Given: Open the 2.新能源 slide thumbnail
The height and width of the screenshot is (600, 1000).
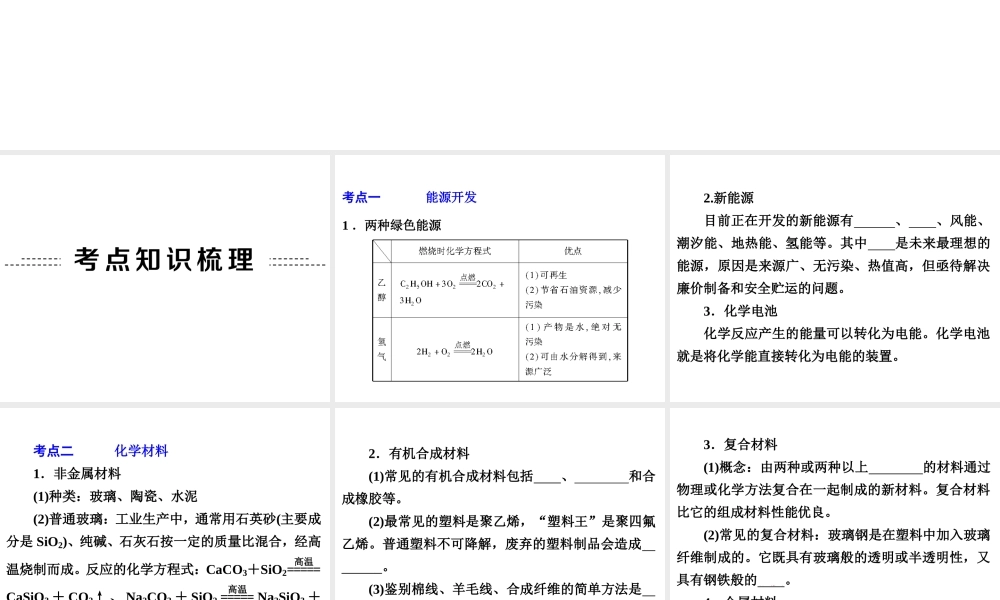Looking at the screenshot, I should (x=835, y=278).
